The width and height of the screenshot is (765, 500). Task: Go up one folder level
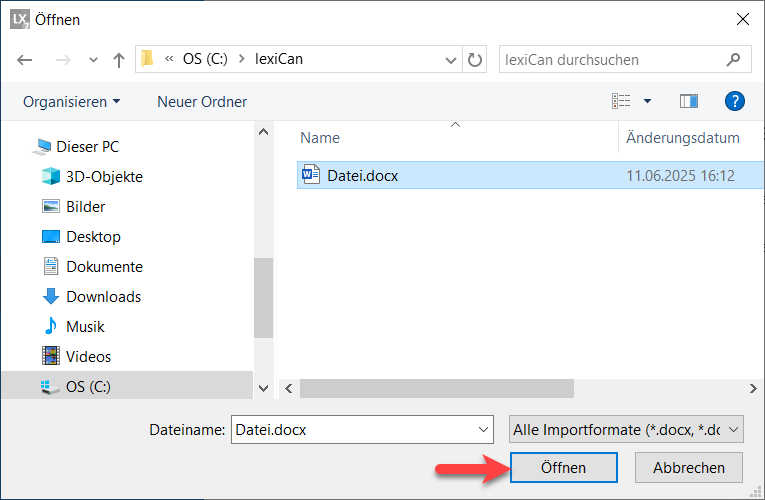118,59
